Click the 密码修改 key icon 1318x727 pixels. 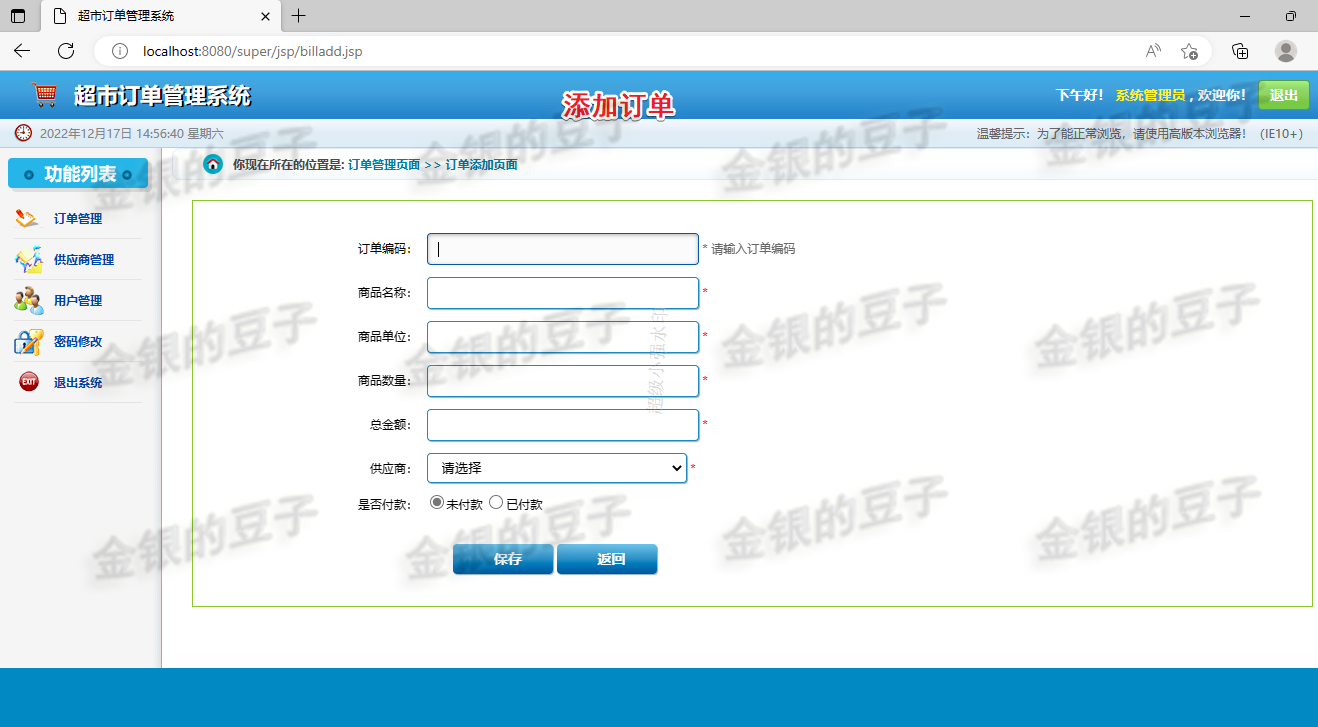coord(27,340)
